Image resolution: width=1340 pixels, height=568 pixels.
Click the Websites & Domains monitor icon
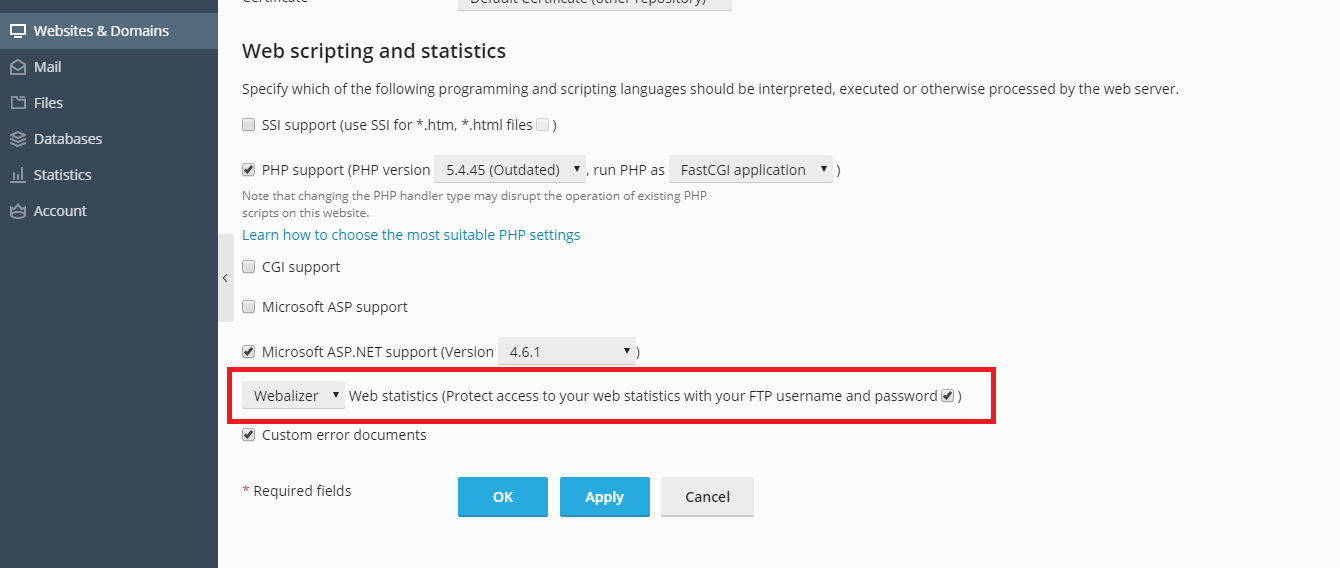[x=17, y=31]
